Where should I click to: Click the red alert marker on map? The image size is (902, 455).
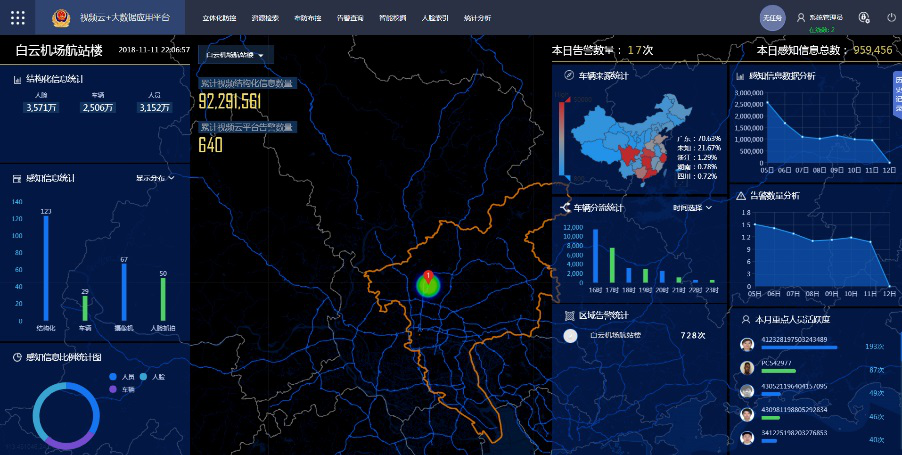point(428,275)
